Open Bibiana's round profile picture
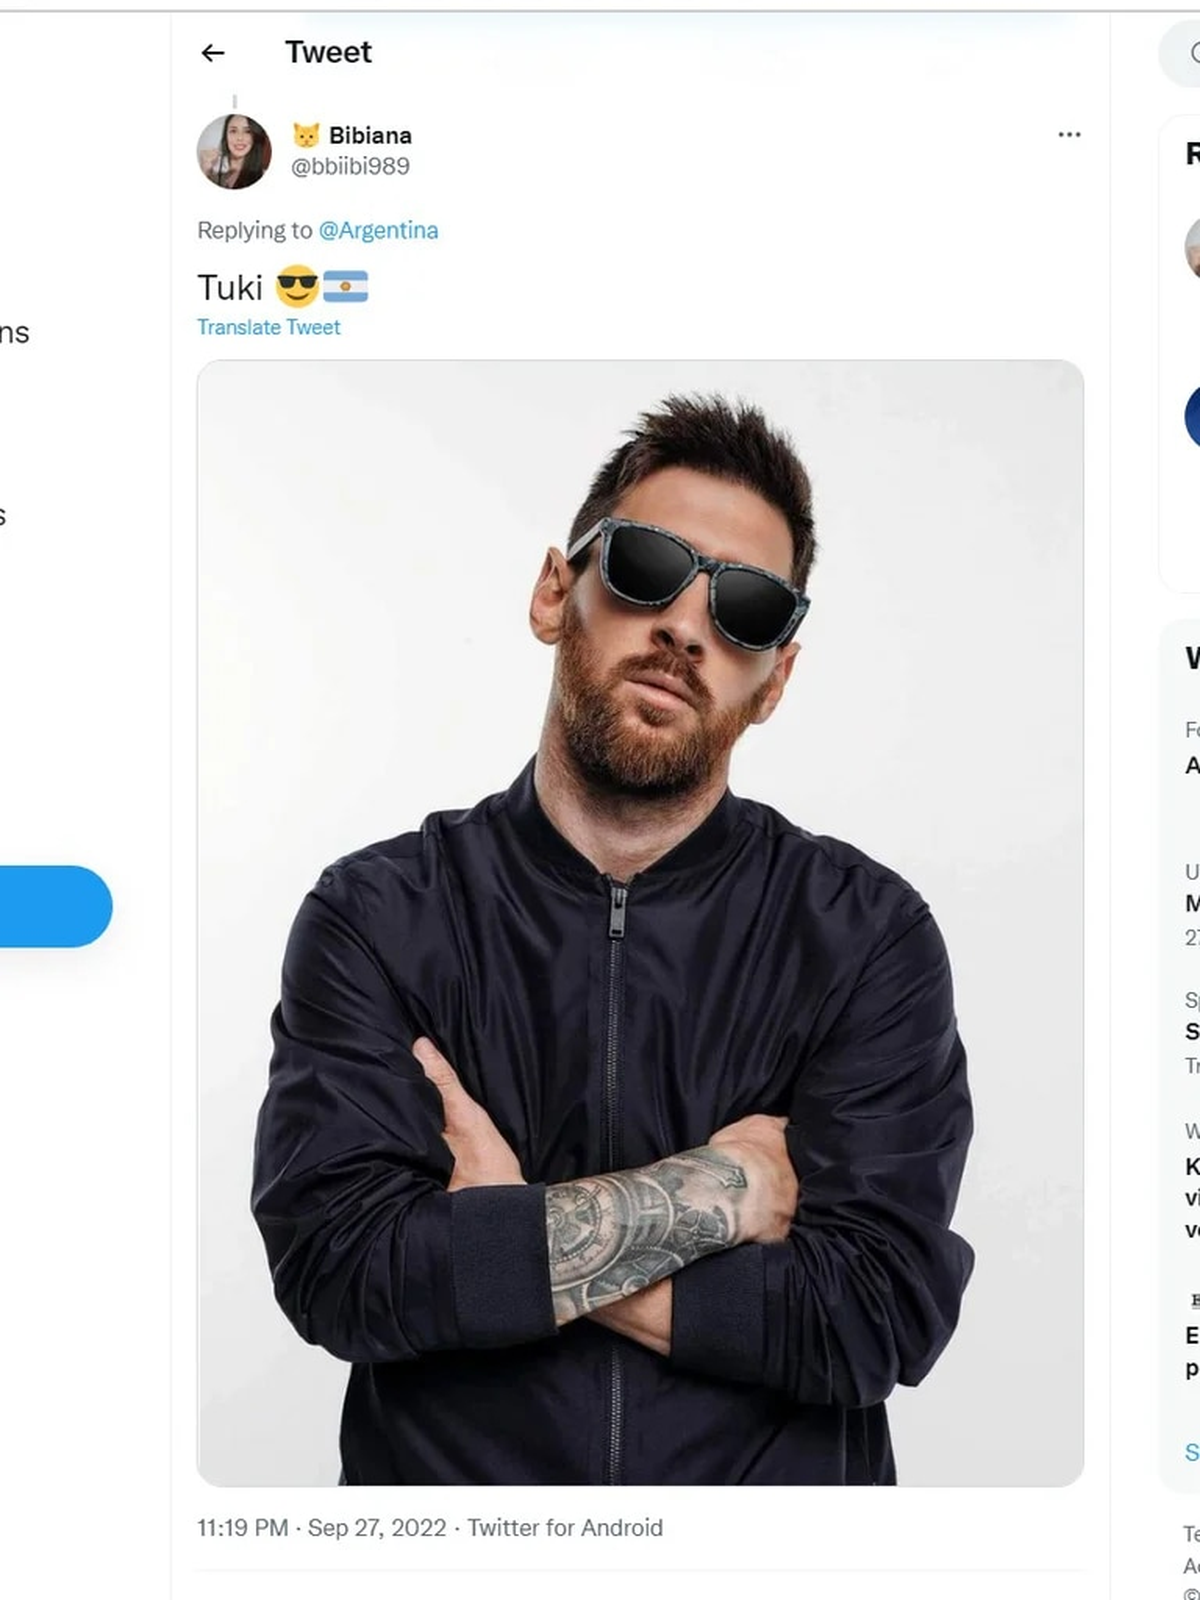1200x1600 pixels. click(234, 152)
